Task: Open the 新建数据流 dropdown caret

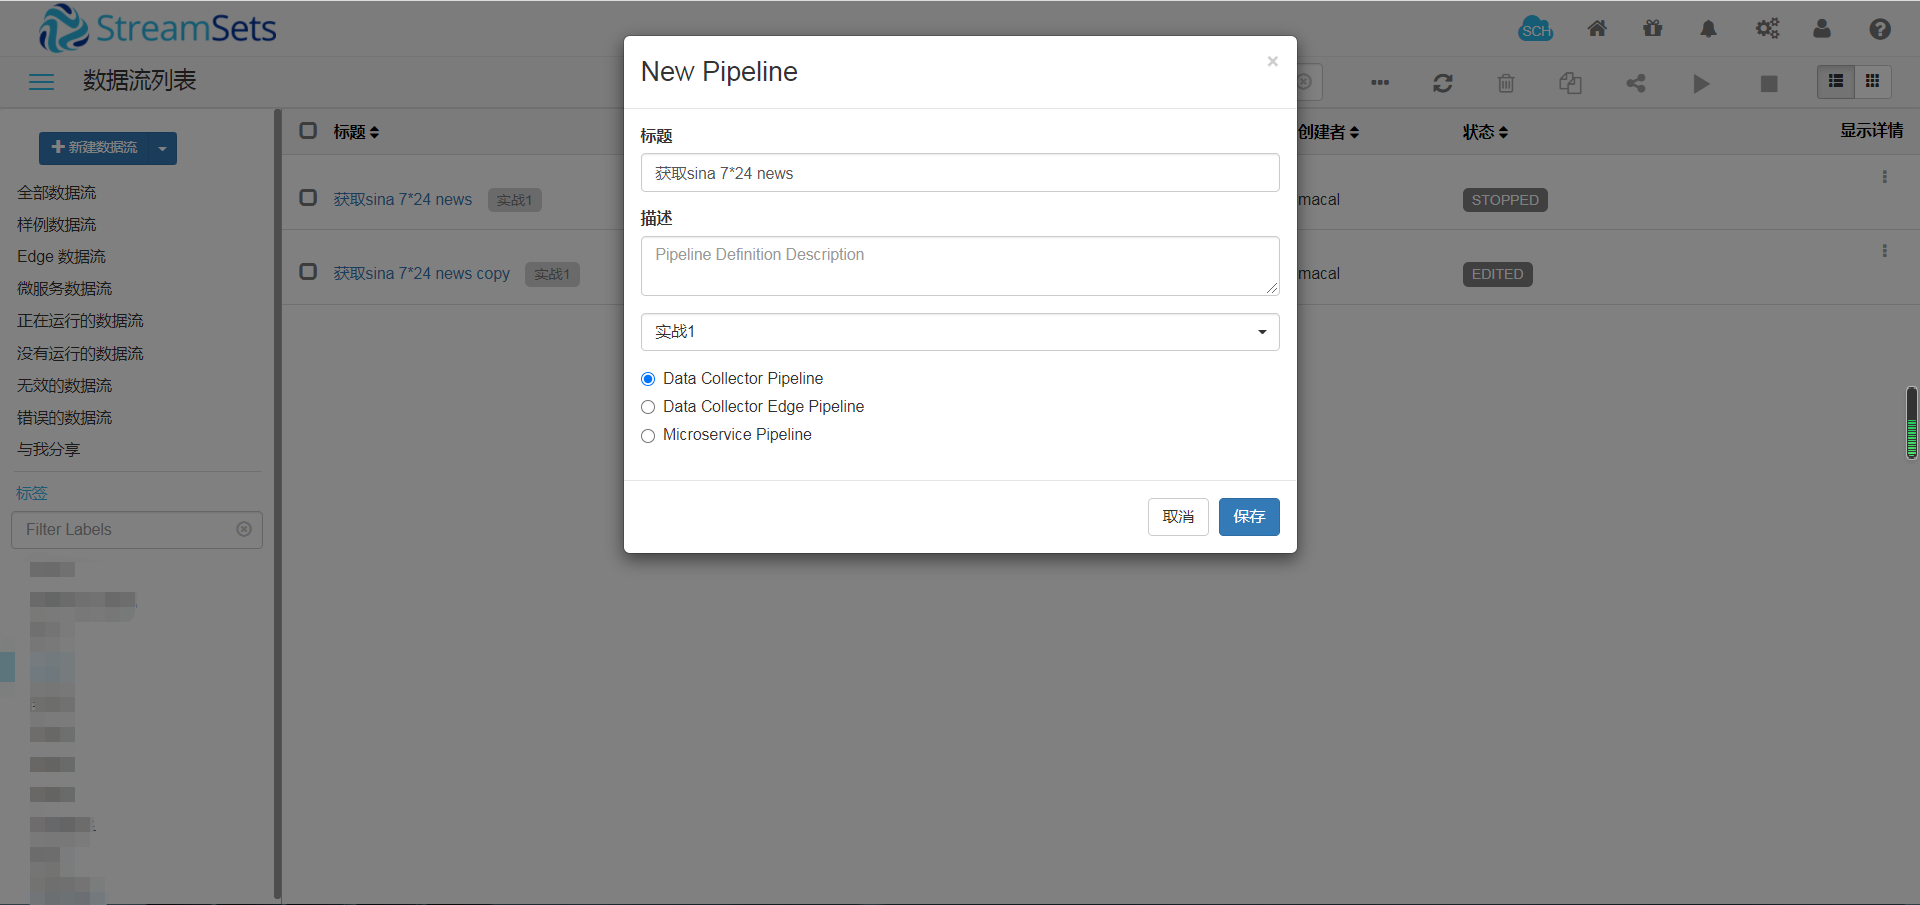Action: [162, 148]
